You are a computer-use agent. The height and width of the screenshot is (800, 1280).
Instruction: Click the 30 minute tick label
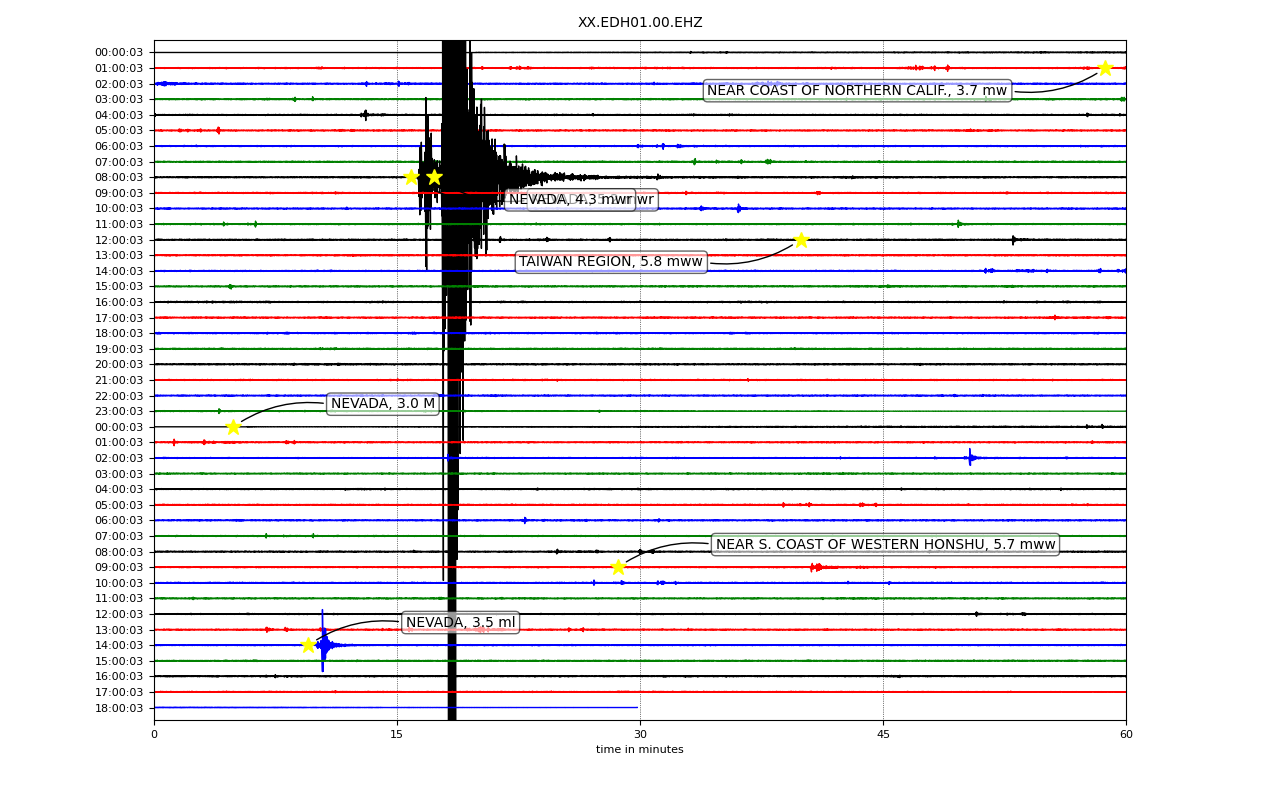(x=640, y=735)
